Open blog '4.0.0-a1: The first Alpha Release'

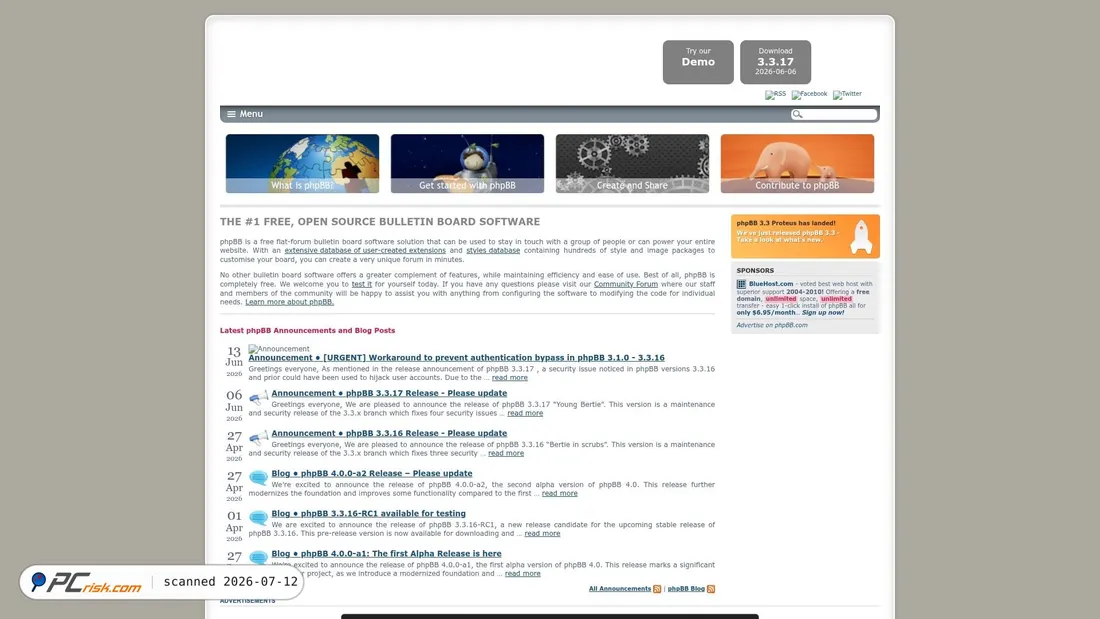click(x=387, y=553)
